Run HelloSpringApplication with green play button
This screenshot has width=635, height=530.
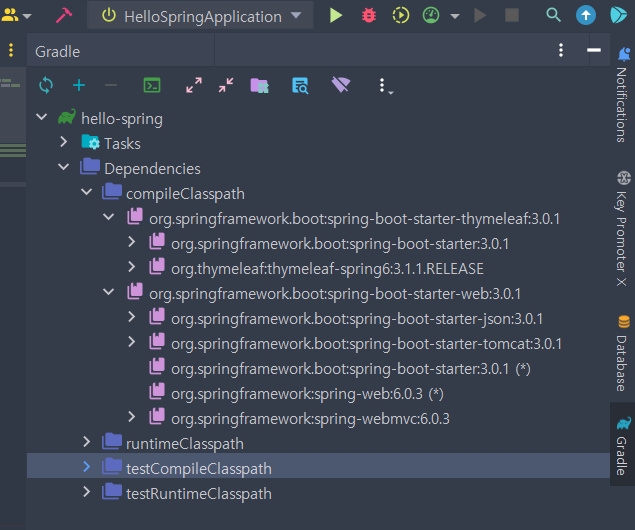click(336, 16)
